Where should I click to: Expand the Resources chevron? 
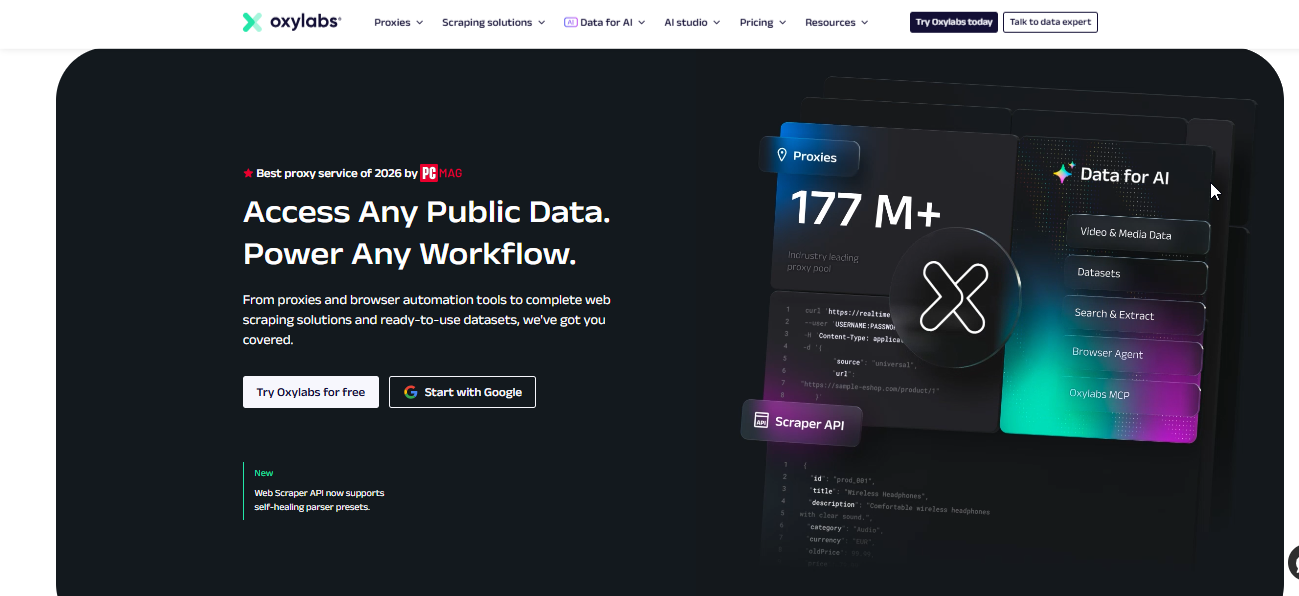(864, 22)
